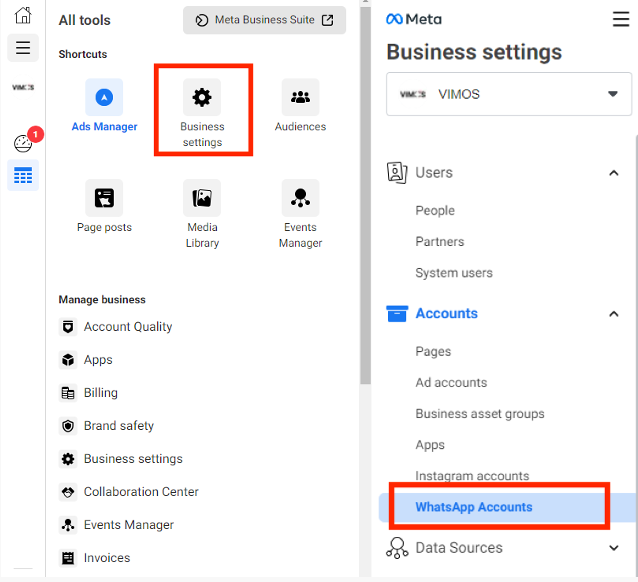Click the Brand safety shield icon
Viewport: 638px width, 582px height.
click(x=68, y=426)
